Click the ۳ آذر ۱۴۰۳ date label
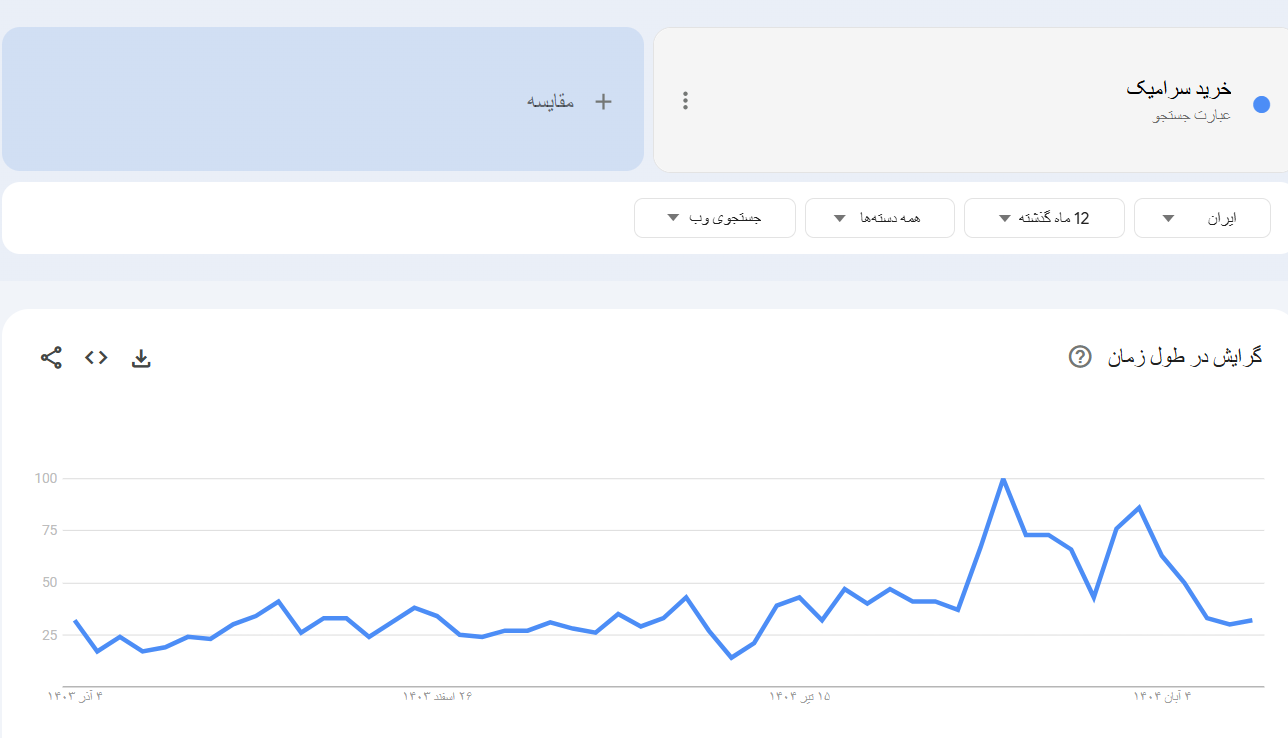The width and height of the screenshot is (1288, 738). [x=76, y=695]
